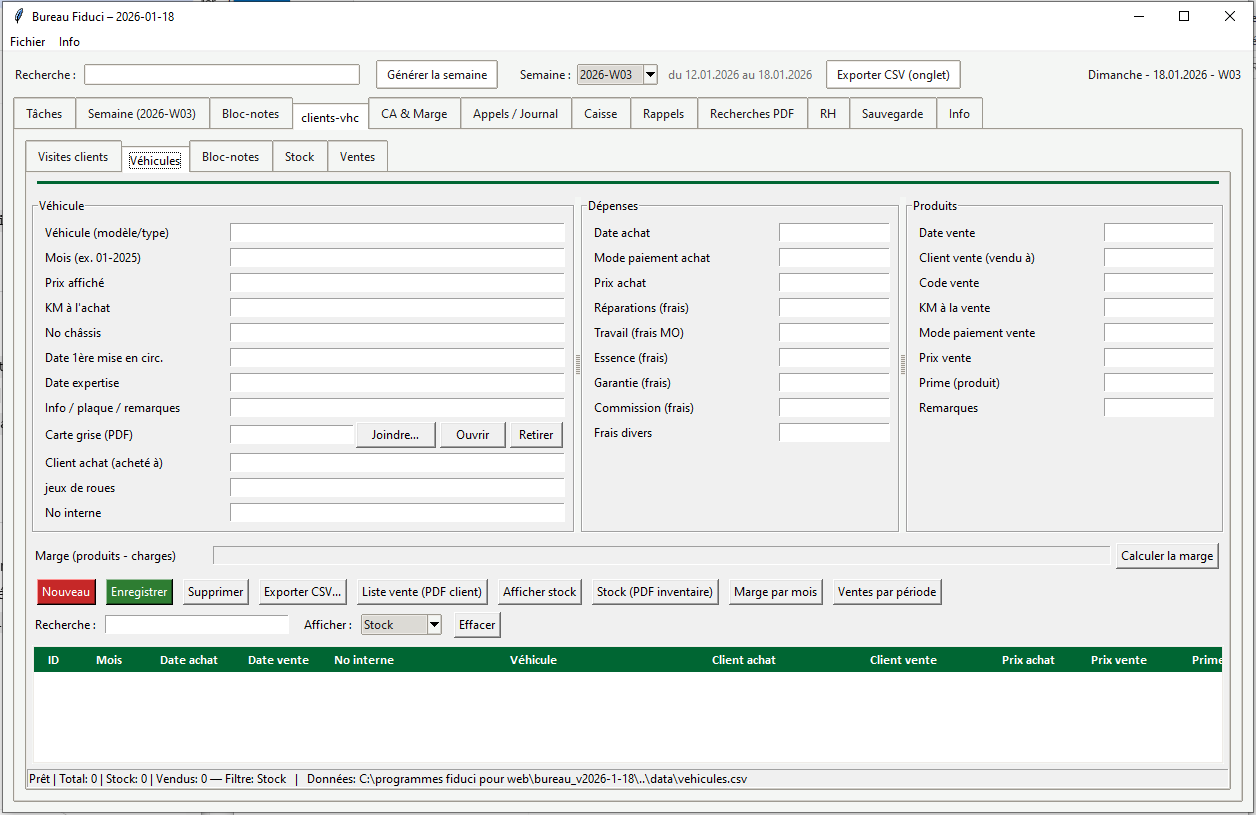Click the Véhicule (modèle/type) input field
This screenshot has width=1256, height=815.
click(x=397, y=233)
